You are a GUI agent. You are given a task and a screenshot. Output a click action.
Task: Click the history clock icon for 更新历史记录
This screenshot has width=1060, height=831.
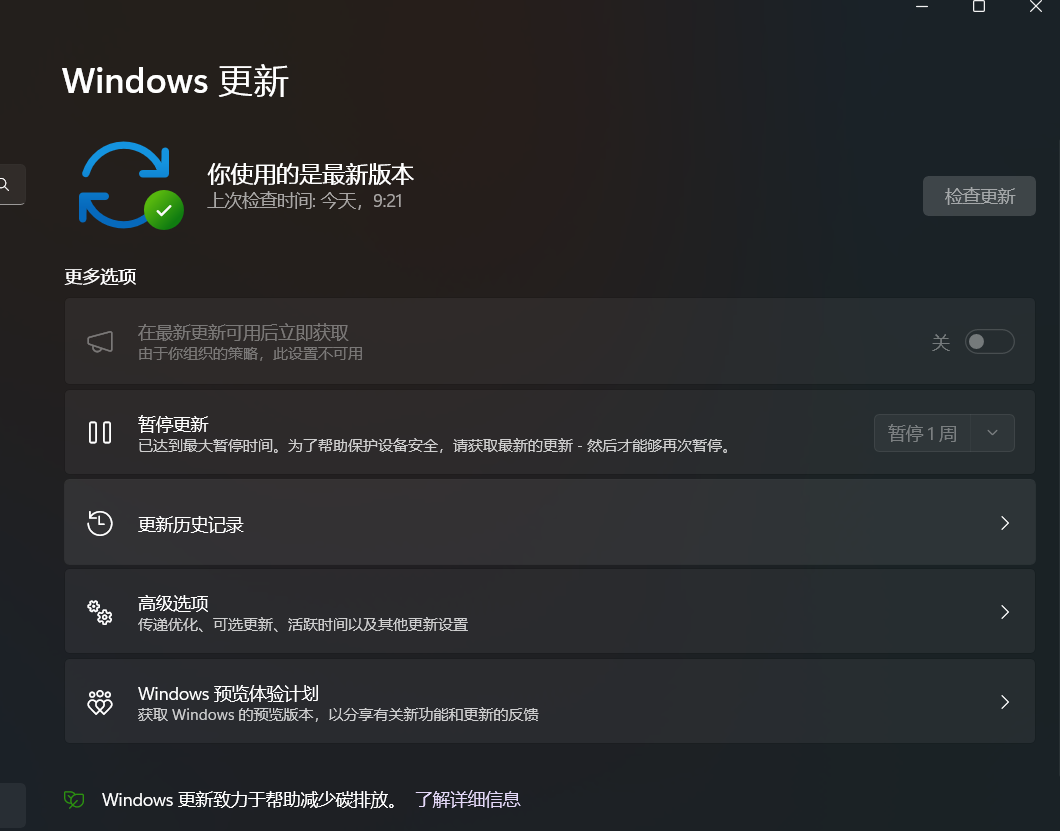pos(100,523)
